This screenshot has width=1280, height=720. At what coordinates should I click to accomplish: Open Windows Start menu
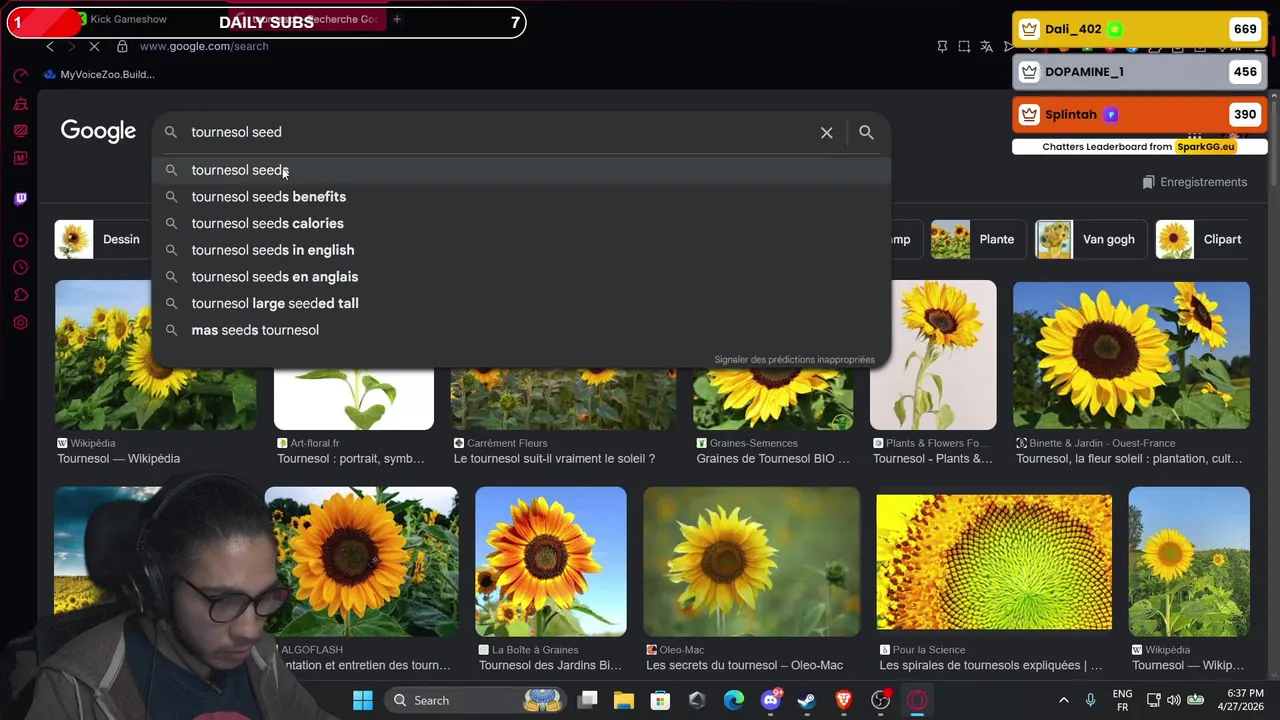pos(362,700)
